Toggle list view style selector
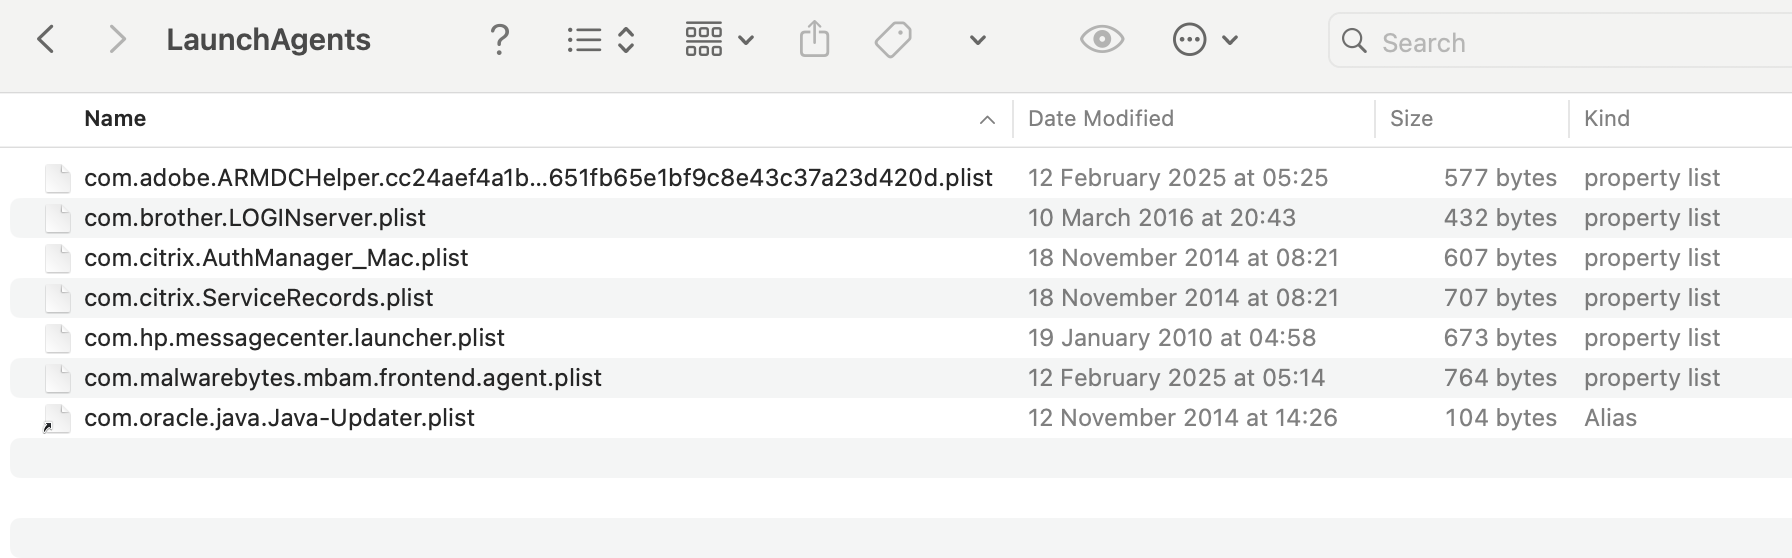The width and height of the screenshot is (1792, 558). (x=600, y=40)
